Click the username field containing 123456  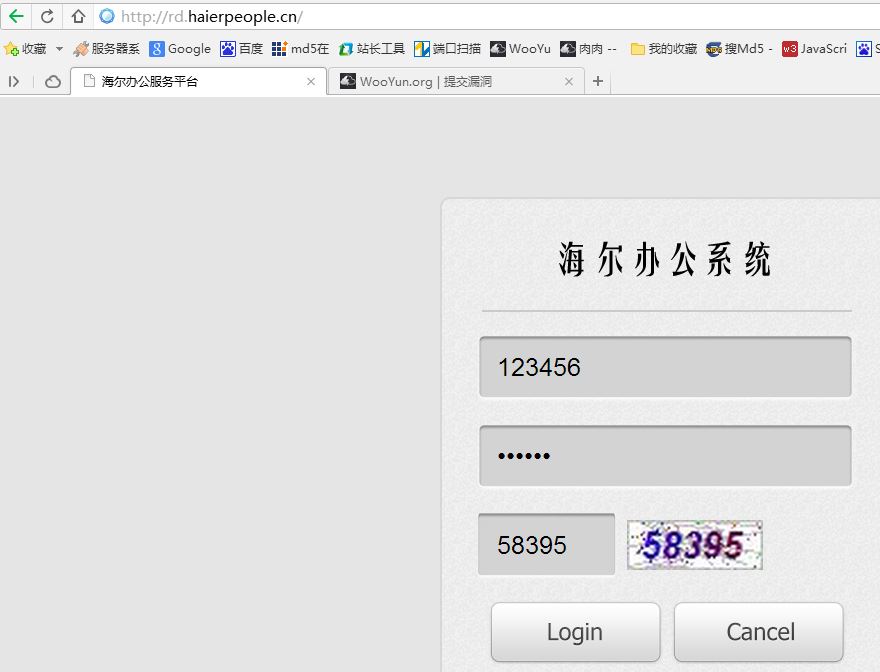click(x=665, y=367)
